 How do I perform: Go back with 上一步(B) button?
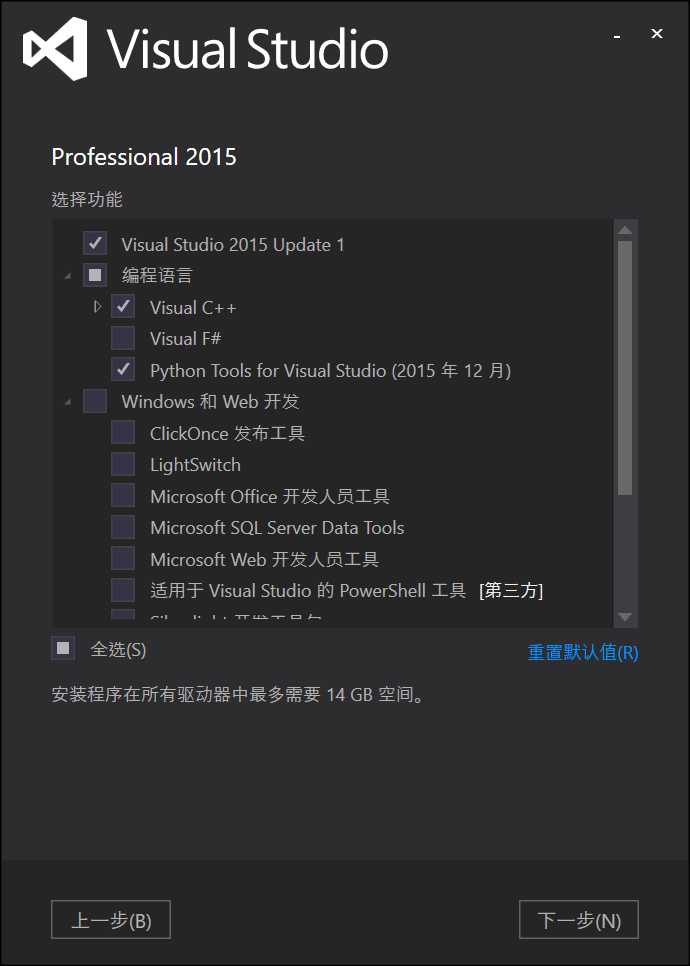111,920
